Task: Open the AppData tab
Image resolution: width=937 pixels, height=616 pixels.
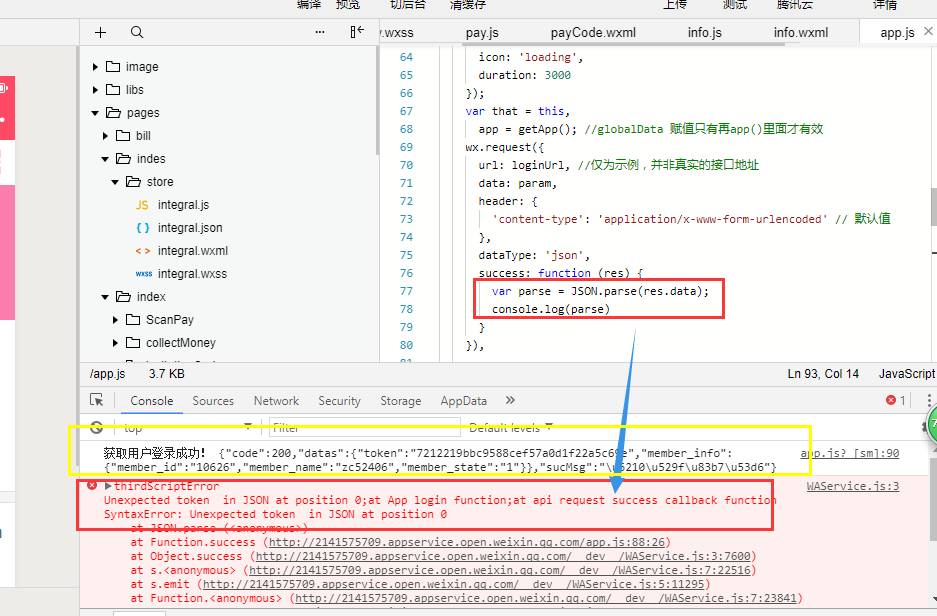Action: [x=463, y=400]
